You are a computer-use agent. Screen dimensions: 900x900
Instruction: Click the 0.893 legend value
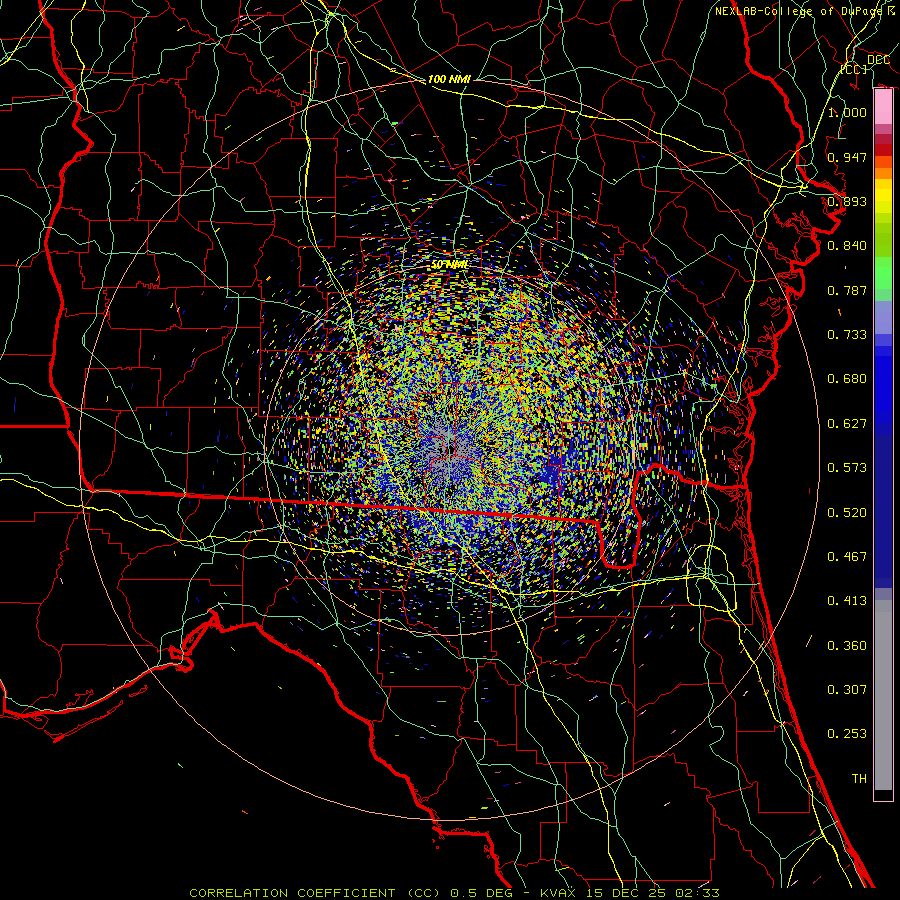coord(847,201)
